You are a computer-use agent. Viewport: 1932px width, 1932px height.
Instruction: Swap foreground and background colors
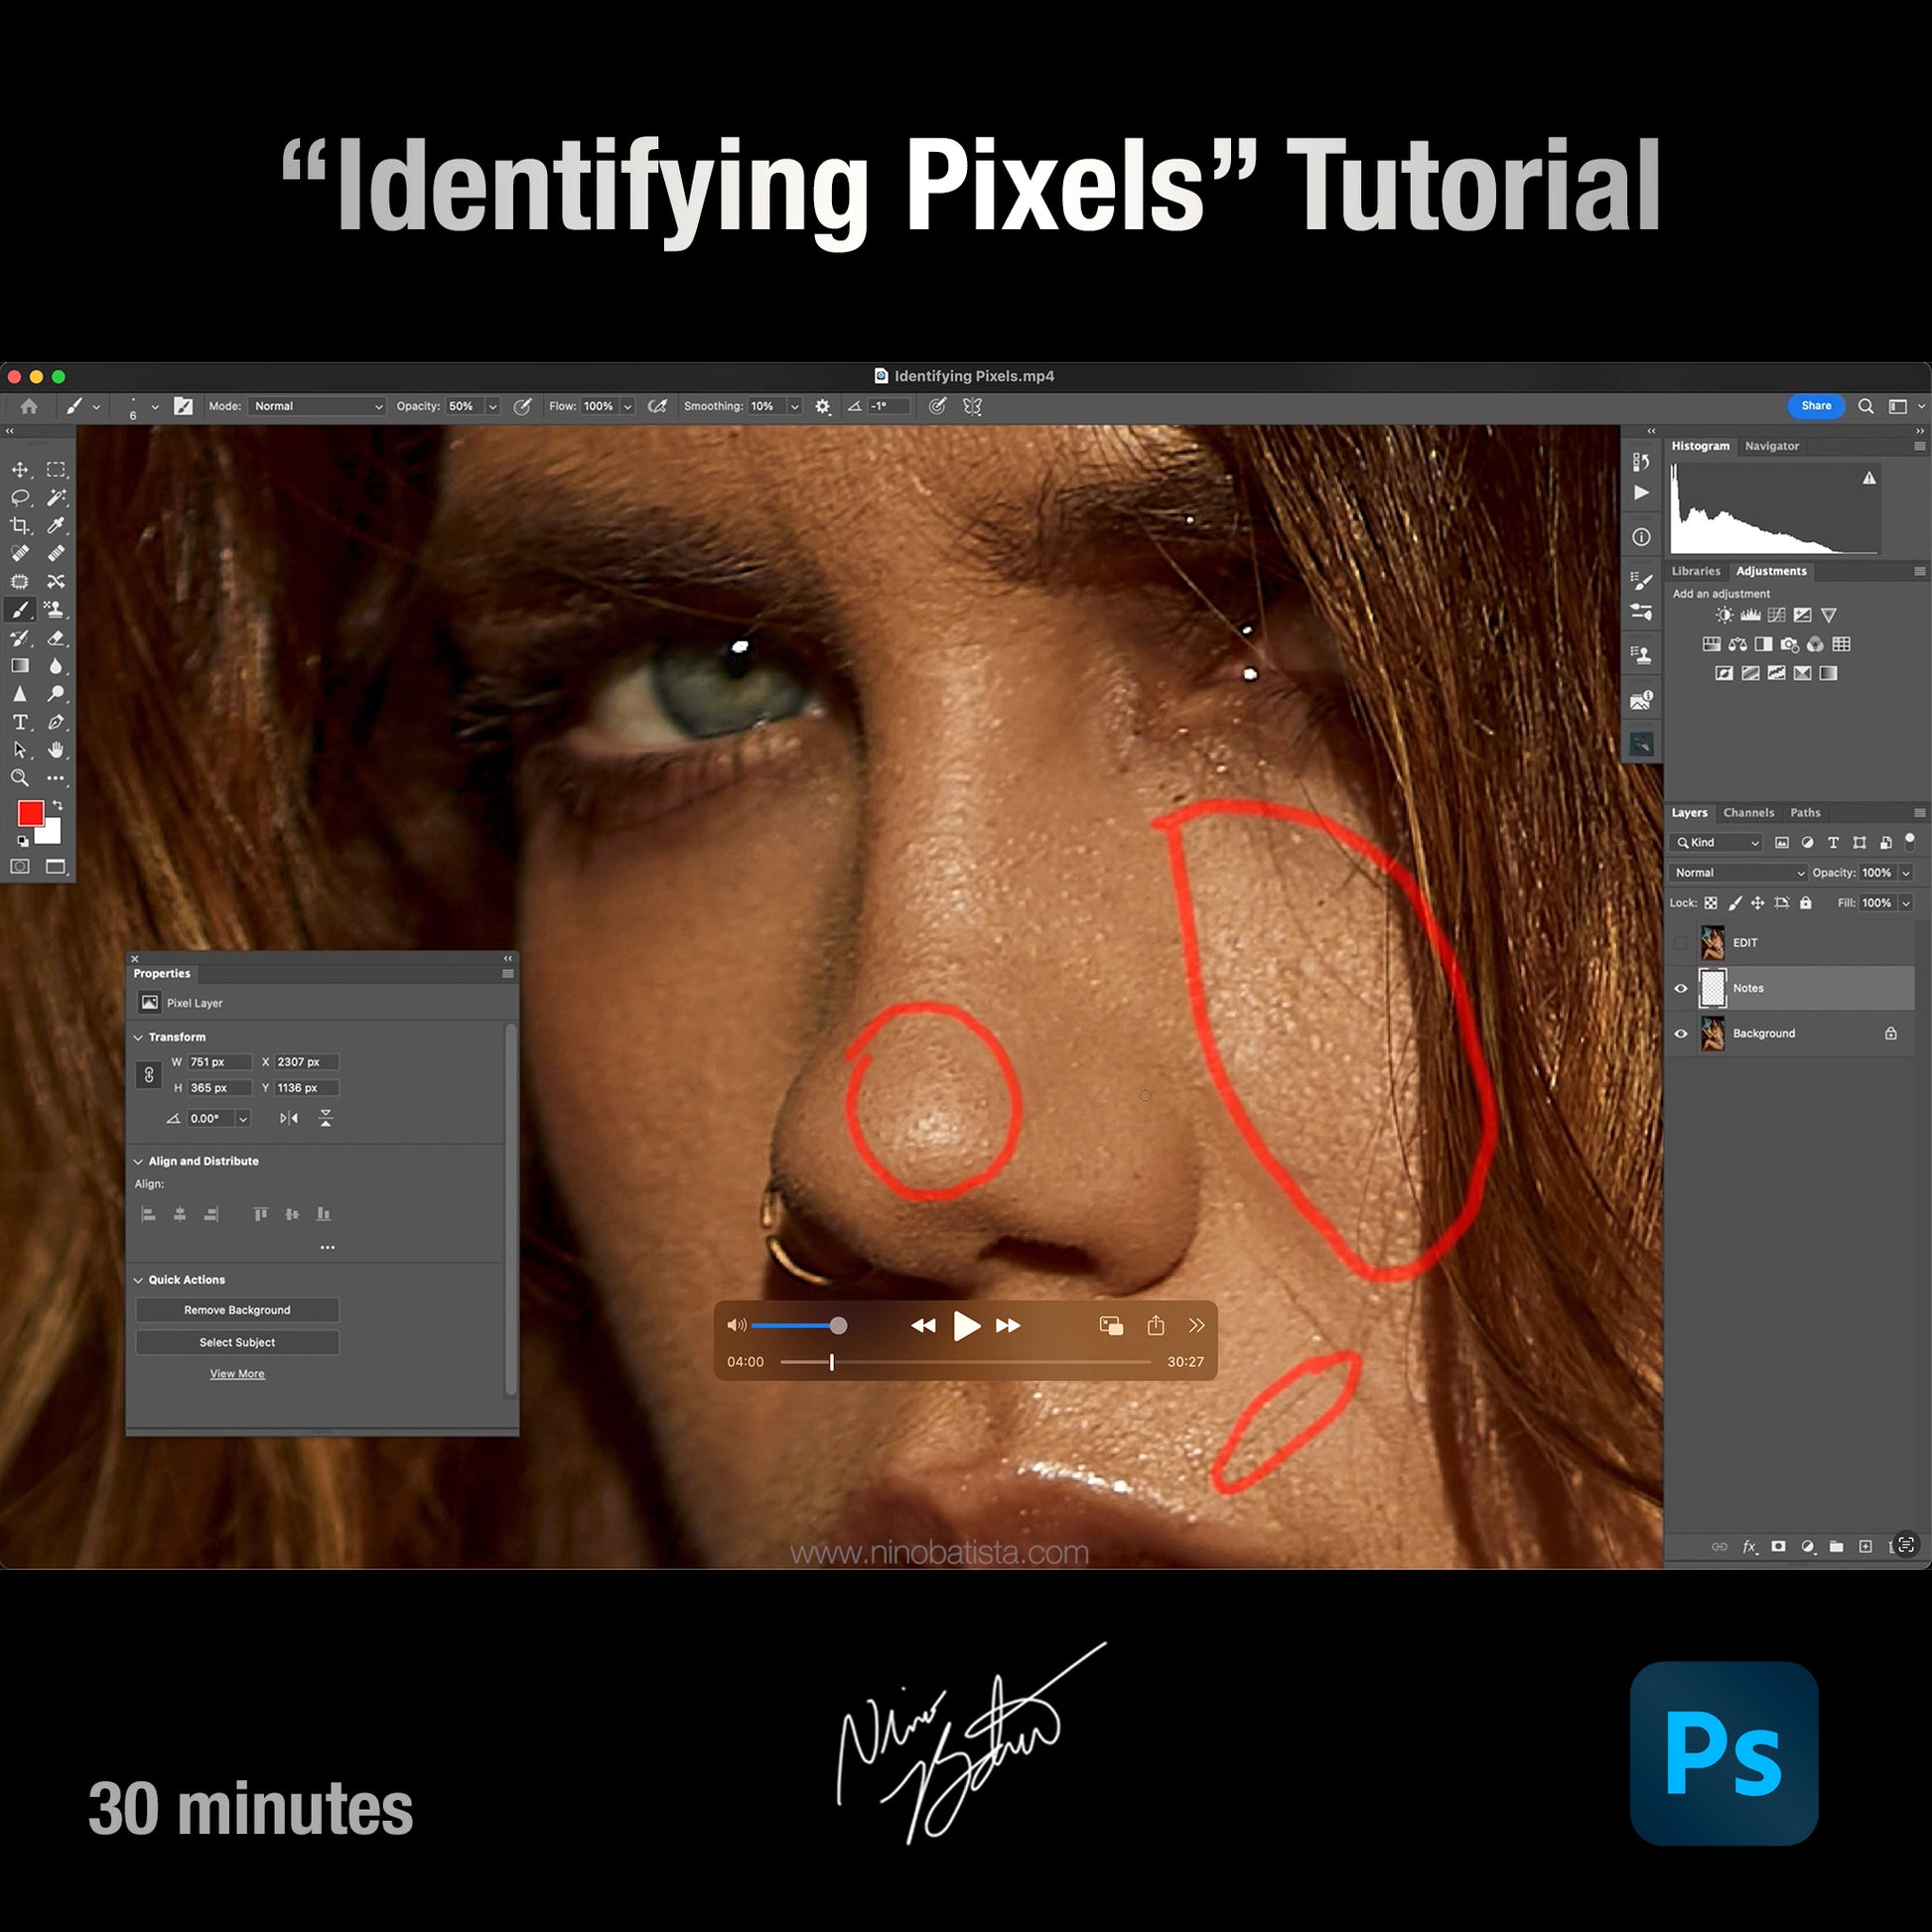click(x=58, y=805)
